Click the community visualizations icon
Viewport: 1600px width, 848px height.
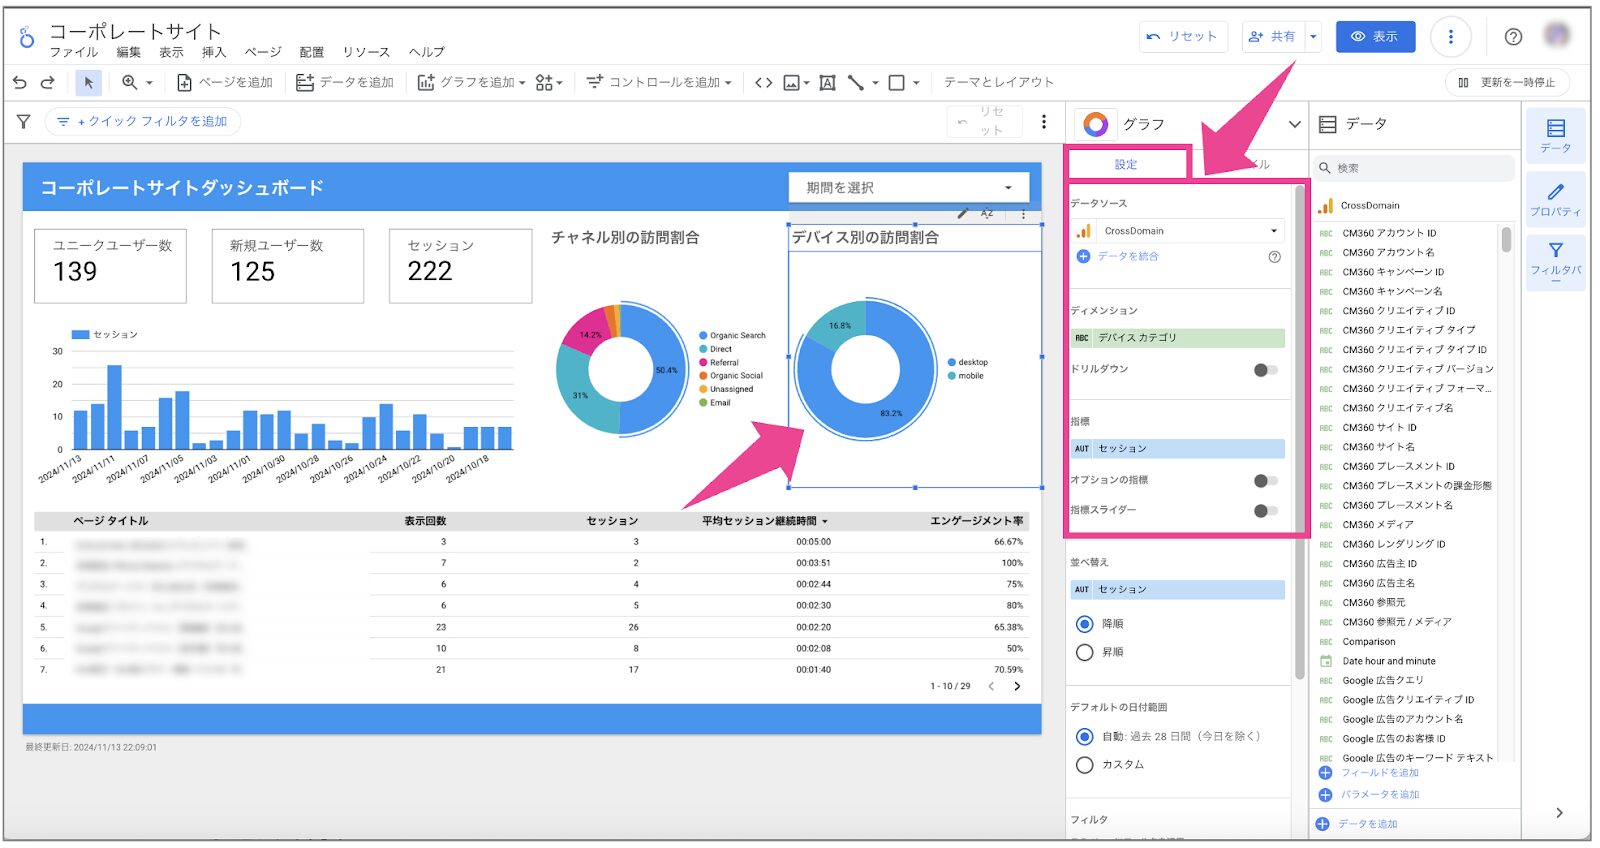(545, 82)
